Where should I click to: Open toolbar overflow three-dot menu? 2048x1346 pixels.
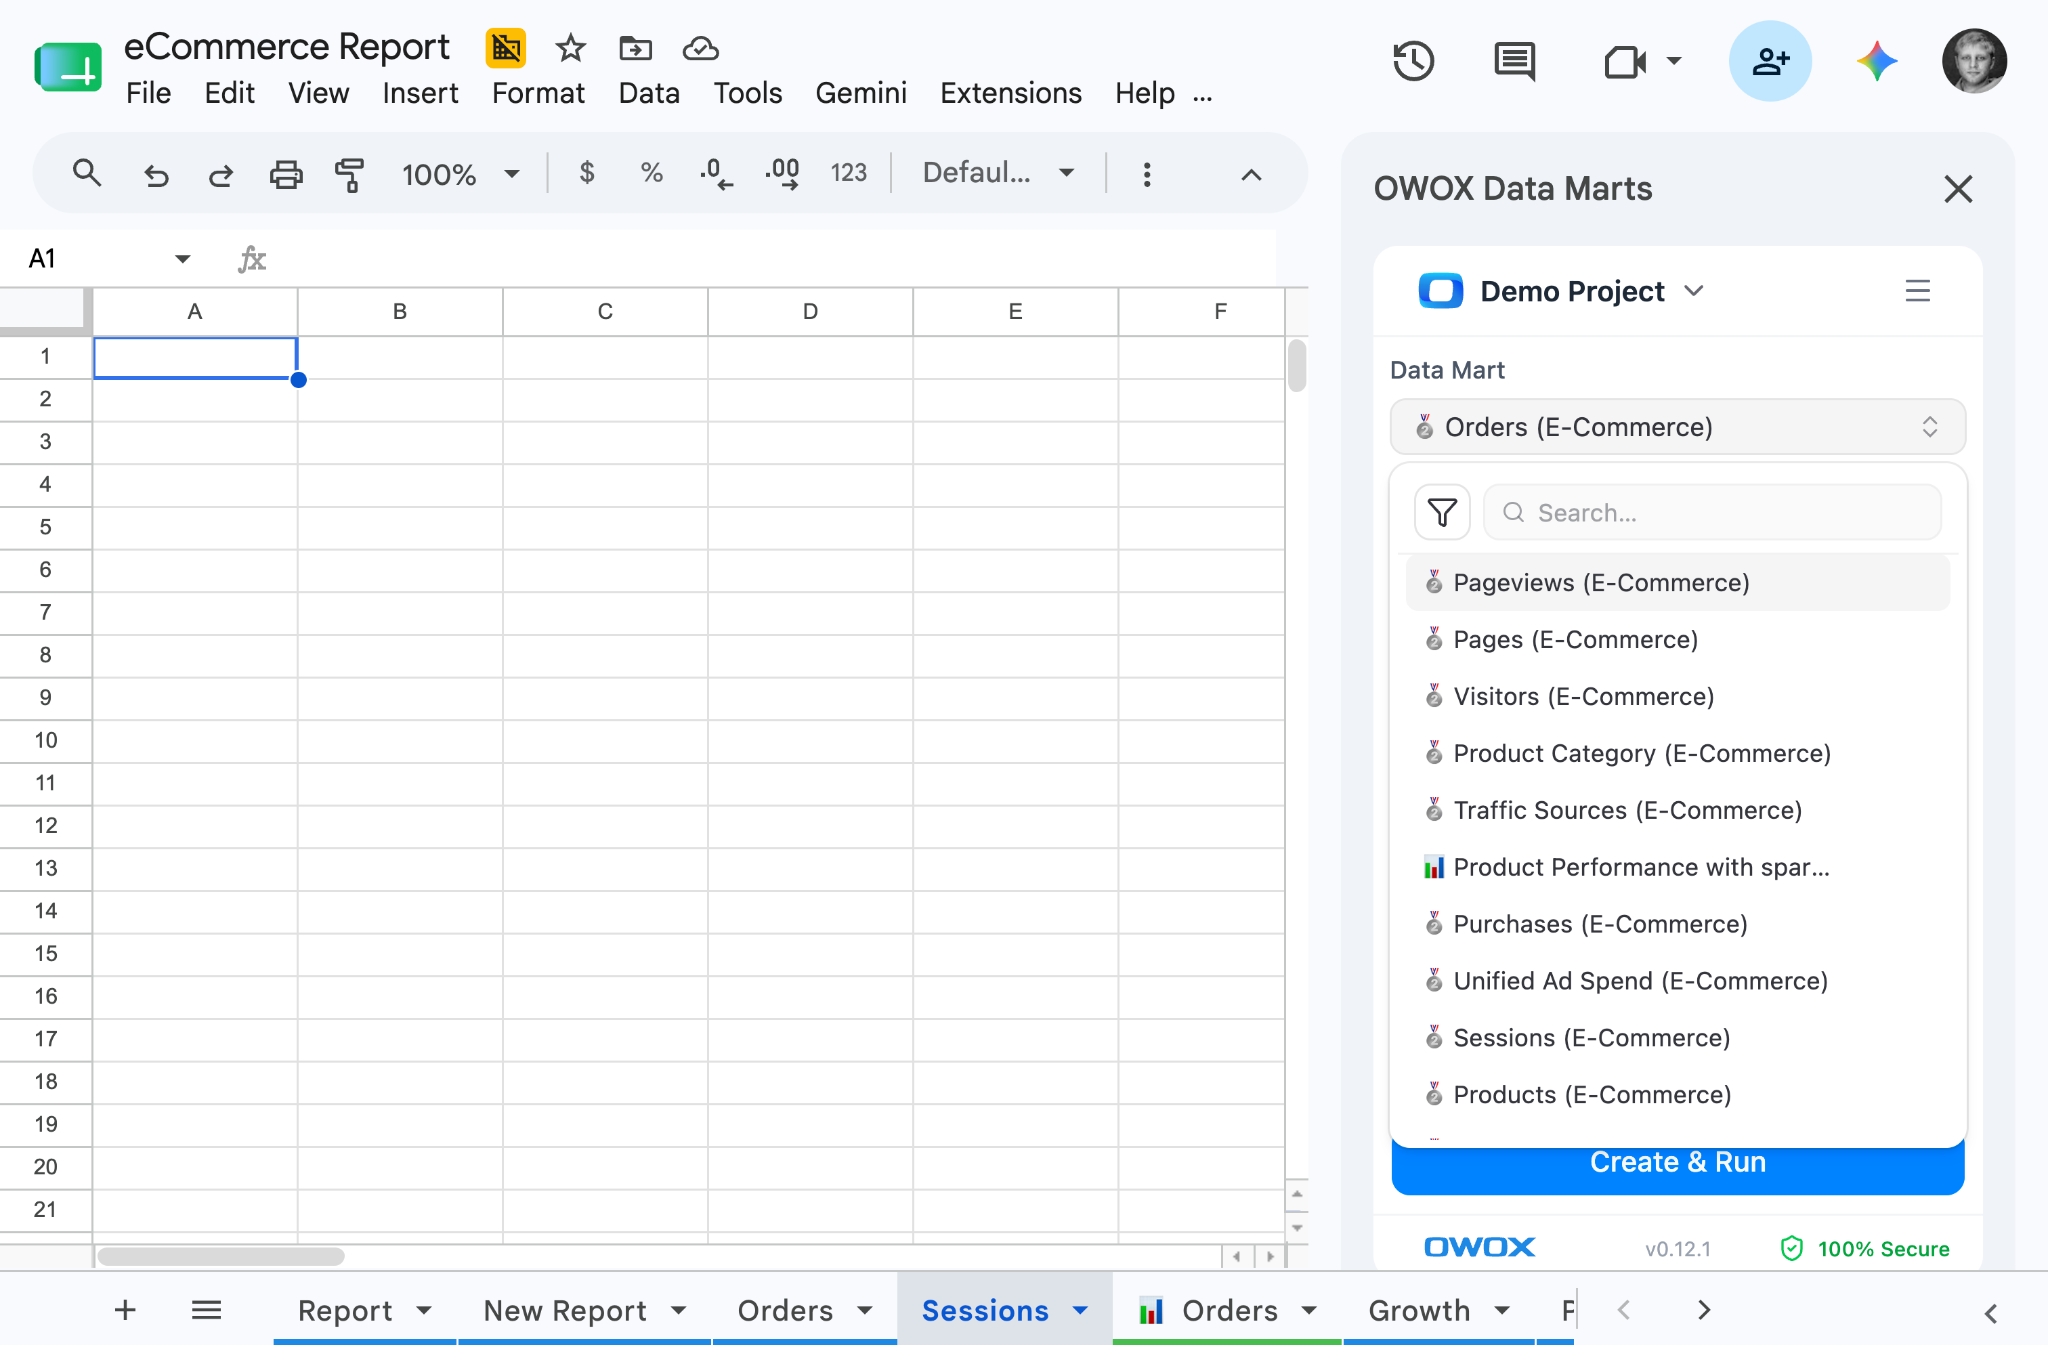point(1147,174)
